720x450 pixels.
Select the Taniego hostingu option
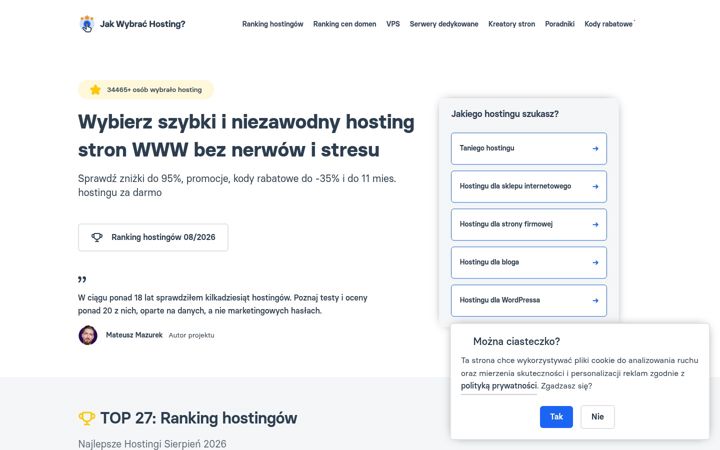[x=529, y=148]
